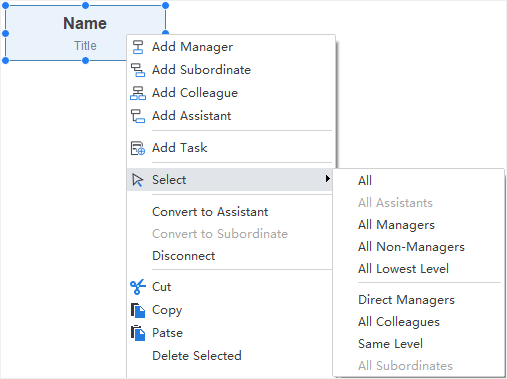The image size is (507, 379).
Task: Click the Add Manager icon
Action: [138, 47]
